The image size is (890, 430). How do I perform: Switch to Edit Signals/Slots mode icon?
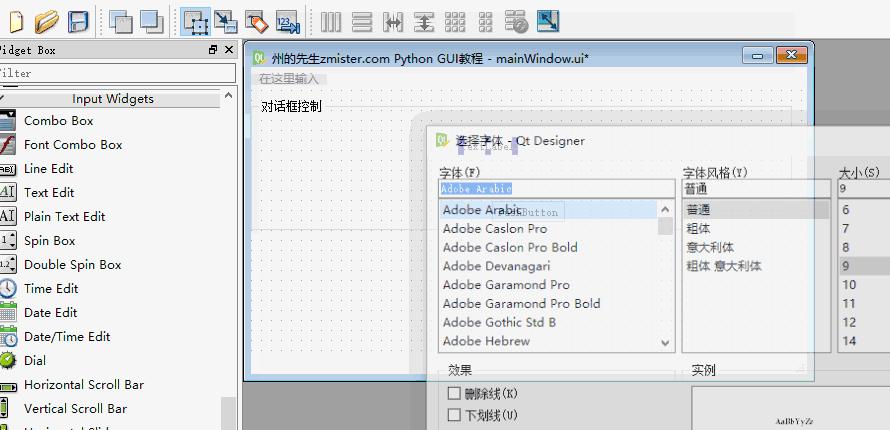226,22
